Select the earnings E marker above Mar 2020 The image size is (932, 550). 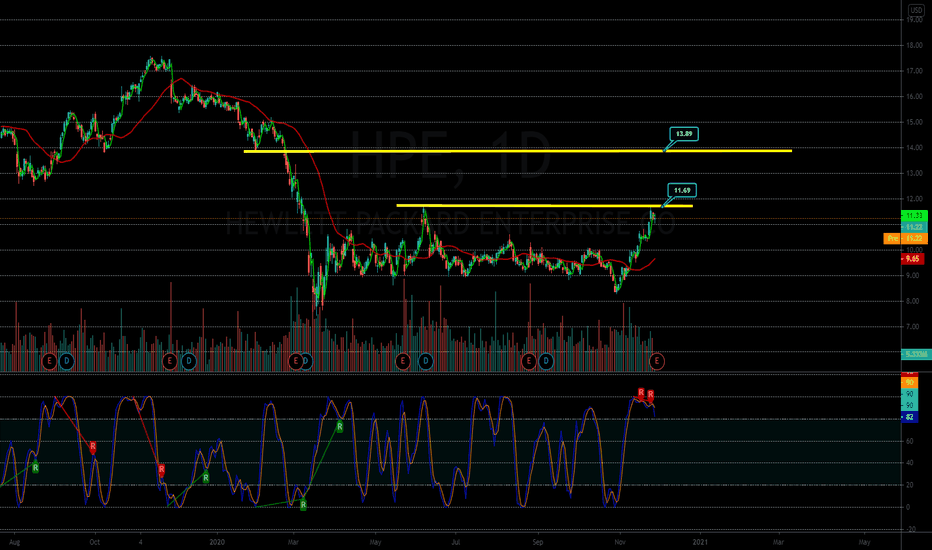(295, 360)
